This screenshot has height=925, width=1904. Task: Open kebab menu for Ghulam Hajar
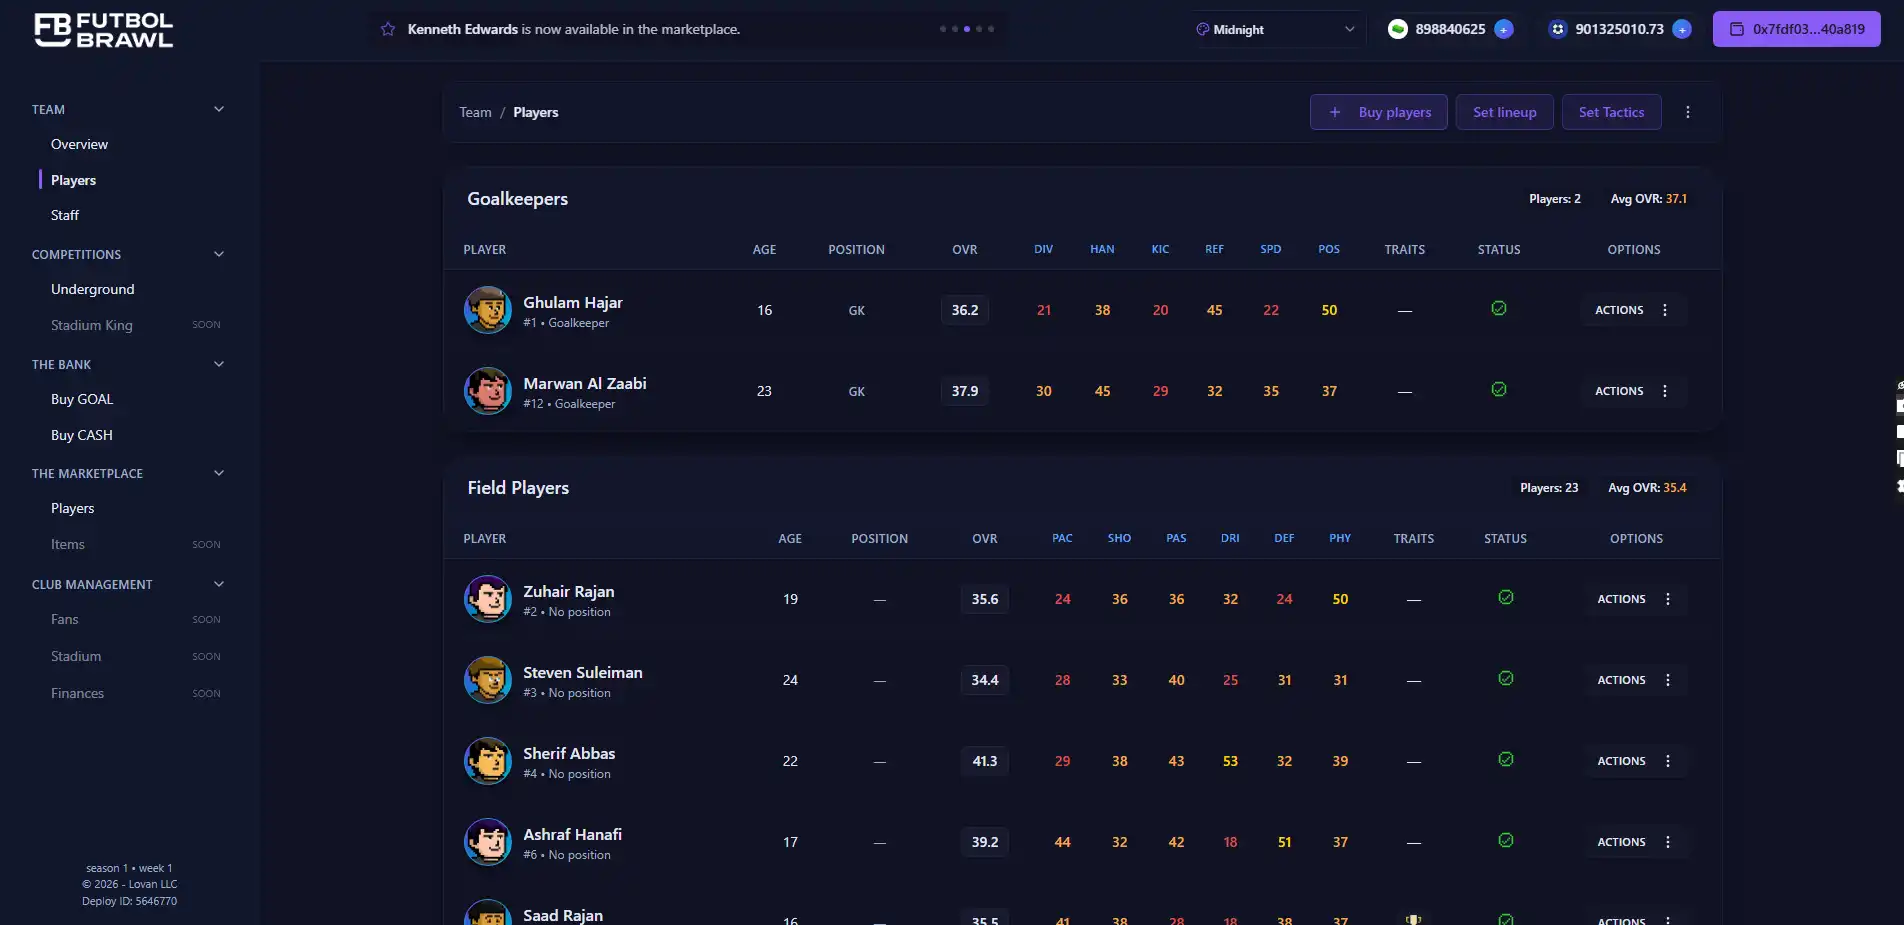[1665, 310]
